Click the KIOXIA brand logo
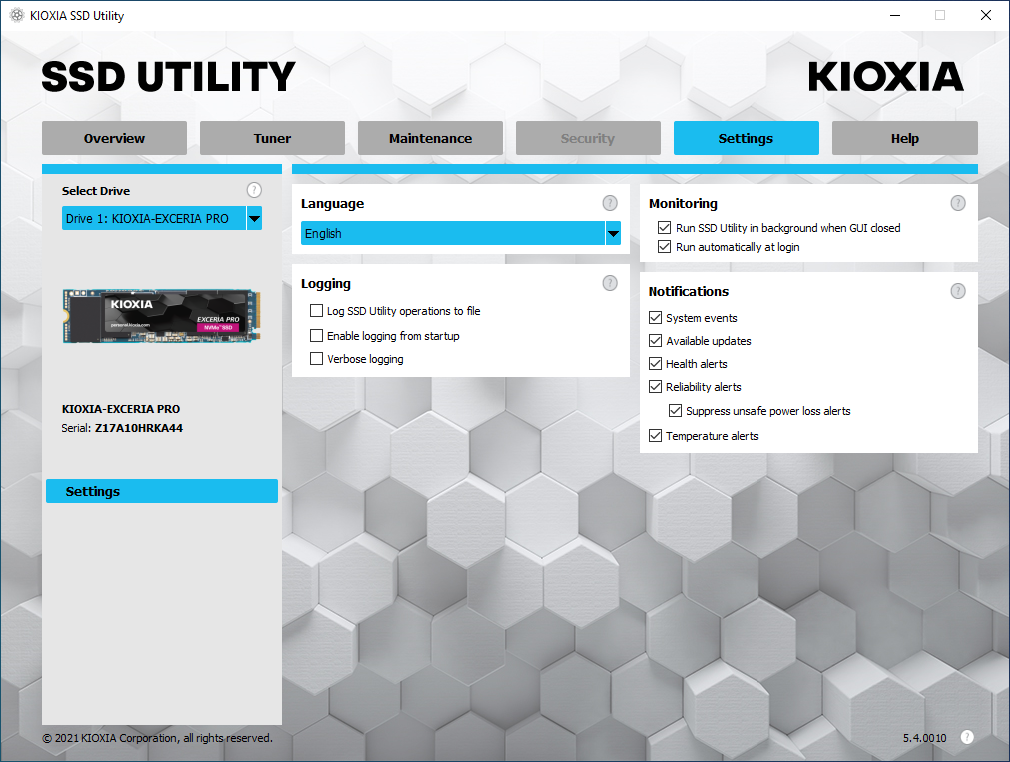 click(x=886, y=77)
